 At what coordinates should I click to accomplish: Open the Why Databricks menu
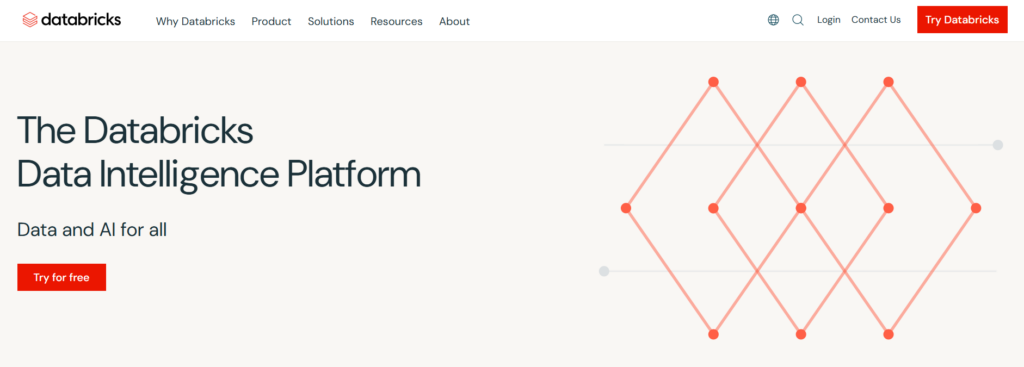(195, 21)
